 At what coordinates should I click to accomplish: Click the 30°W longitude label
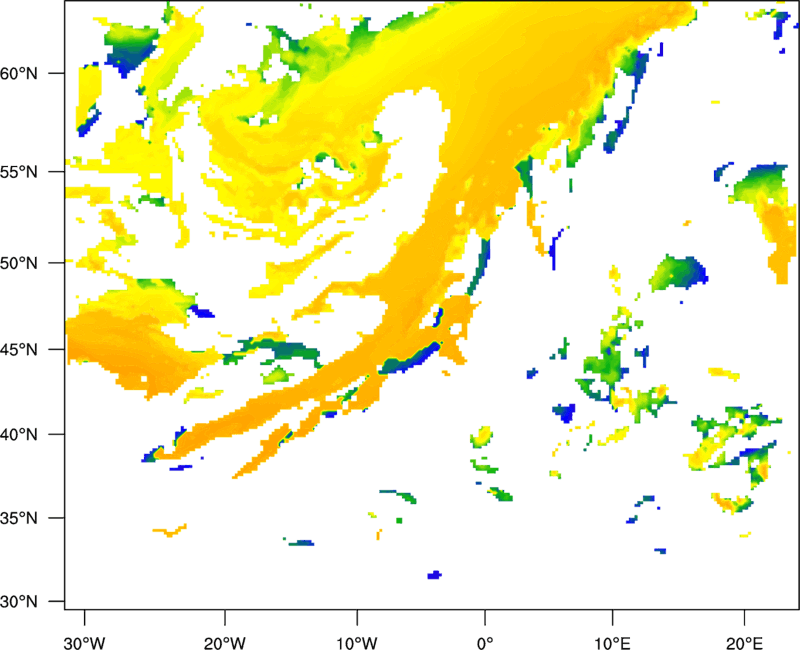85,643
